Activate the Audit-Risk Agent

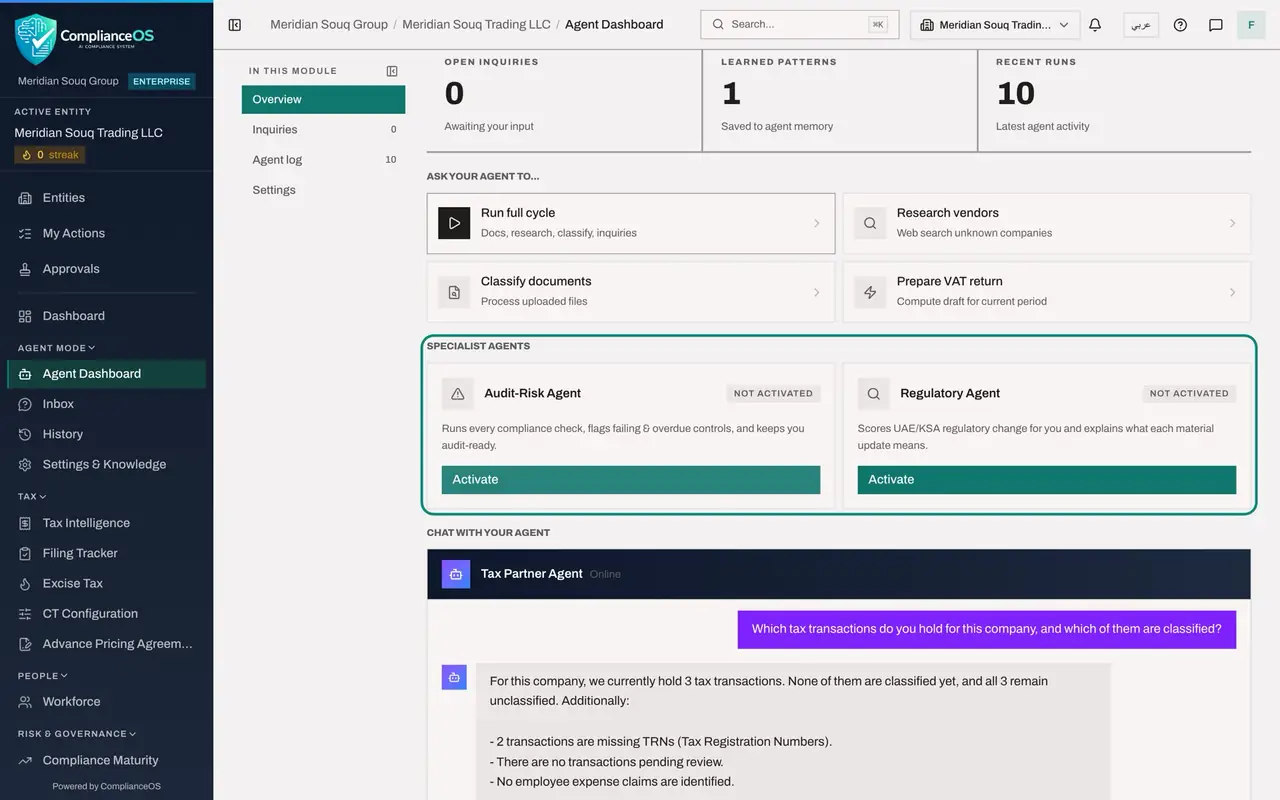631,480
